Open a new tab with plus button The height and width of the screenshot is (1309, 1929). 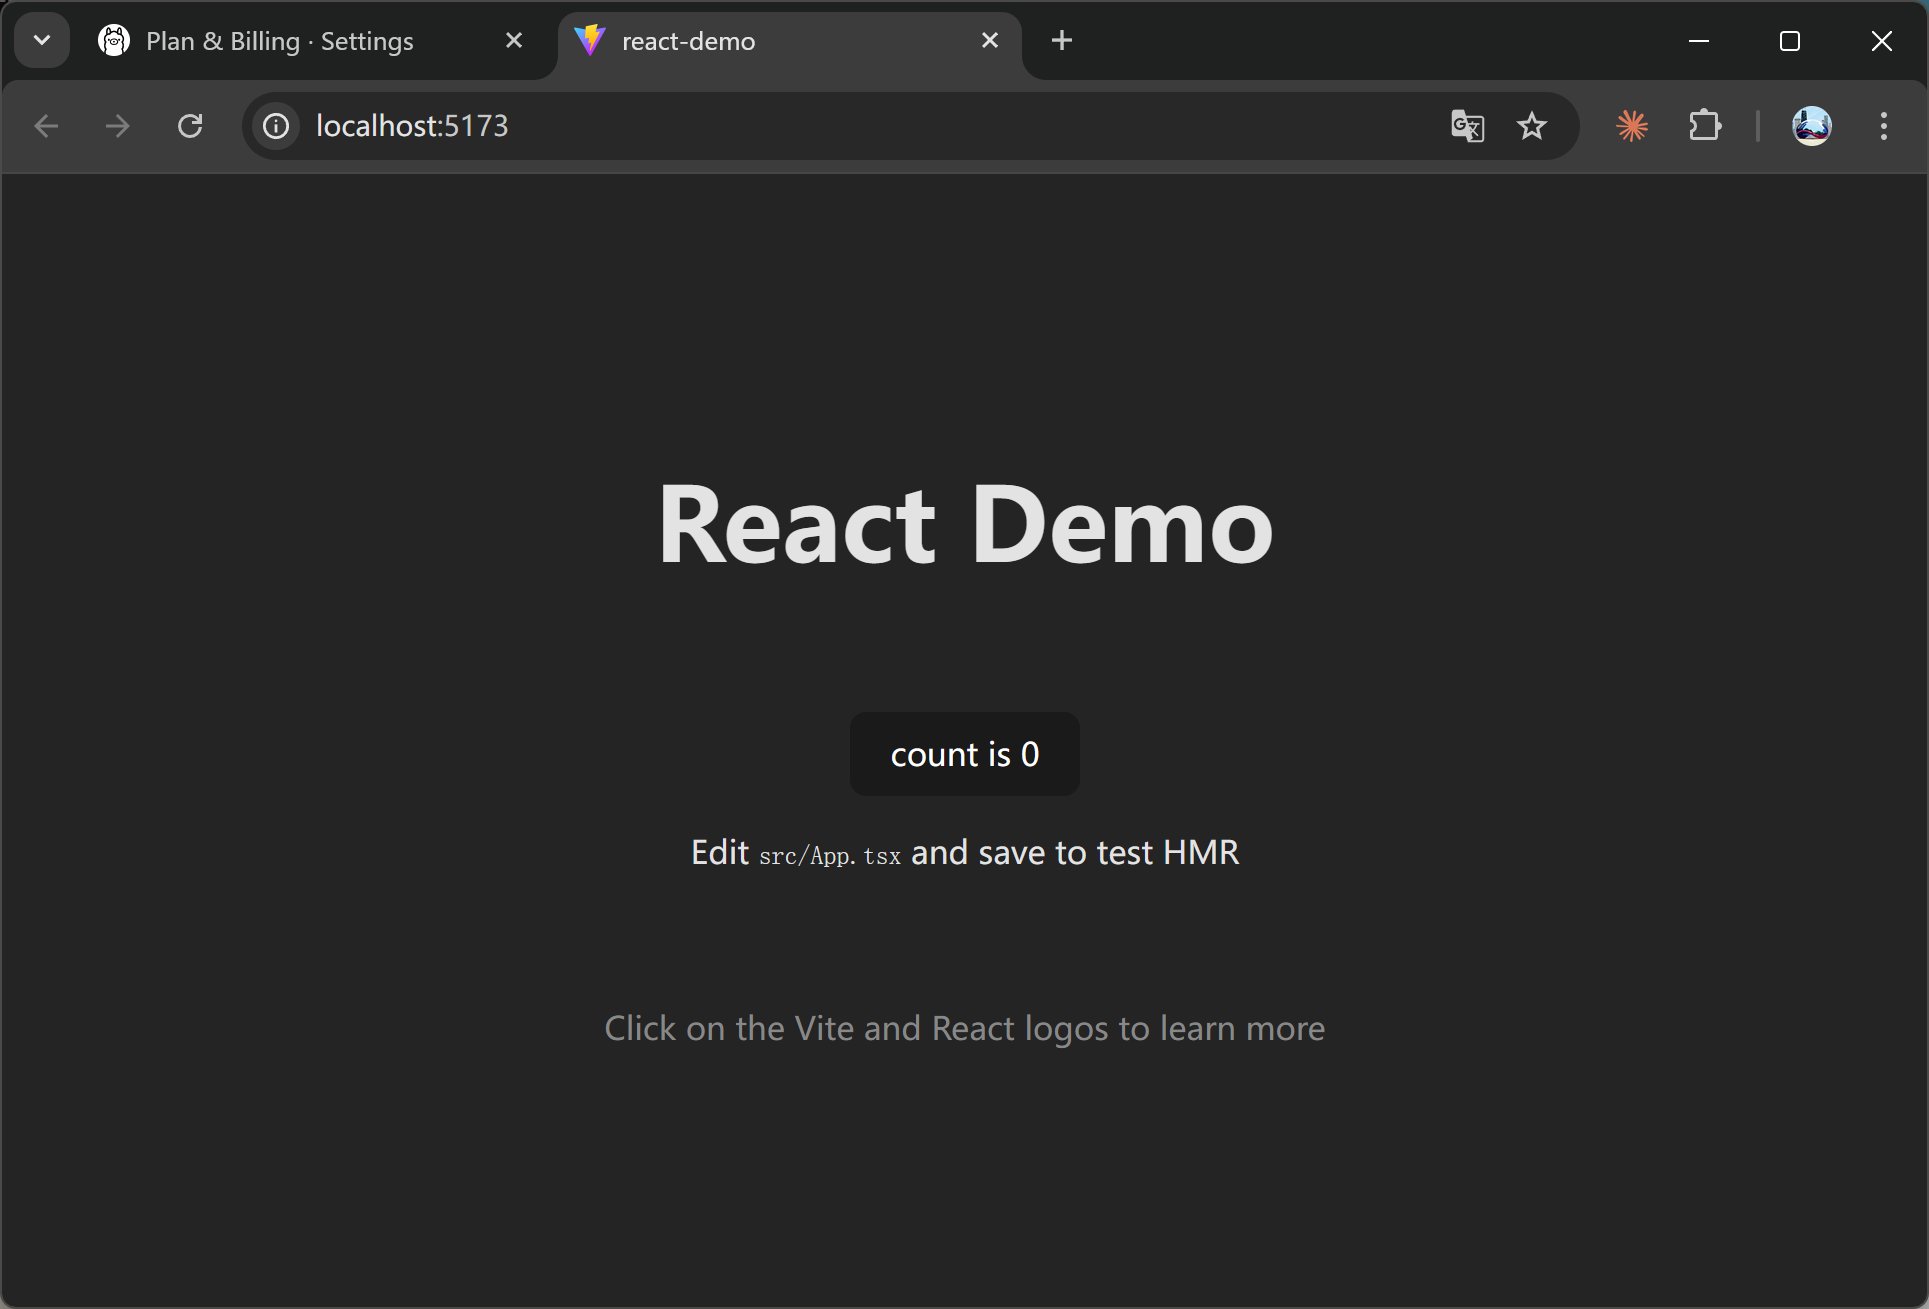pos(1062,41)
